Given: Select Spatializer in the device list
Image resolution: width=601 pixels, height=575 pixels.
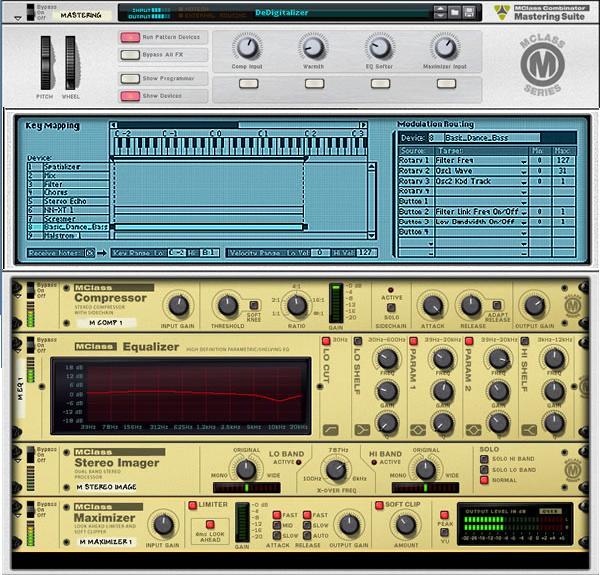Looking at the screenshot, I should 68,167.
